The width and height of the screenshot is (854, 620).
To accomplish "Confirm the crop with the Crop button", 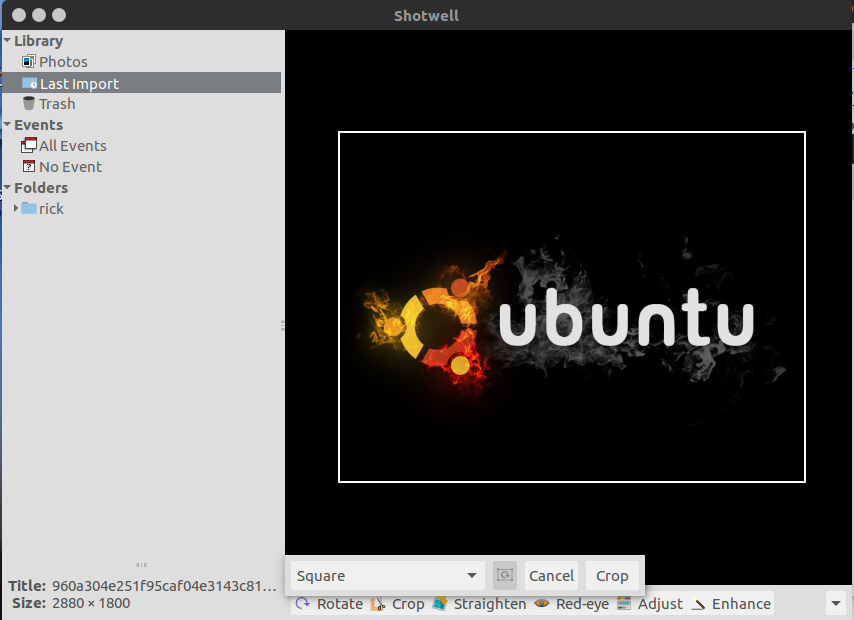I will coord(612,575).
